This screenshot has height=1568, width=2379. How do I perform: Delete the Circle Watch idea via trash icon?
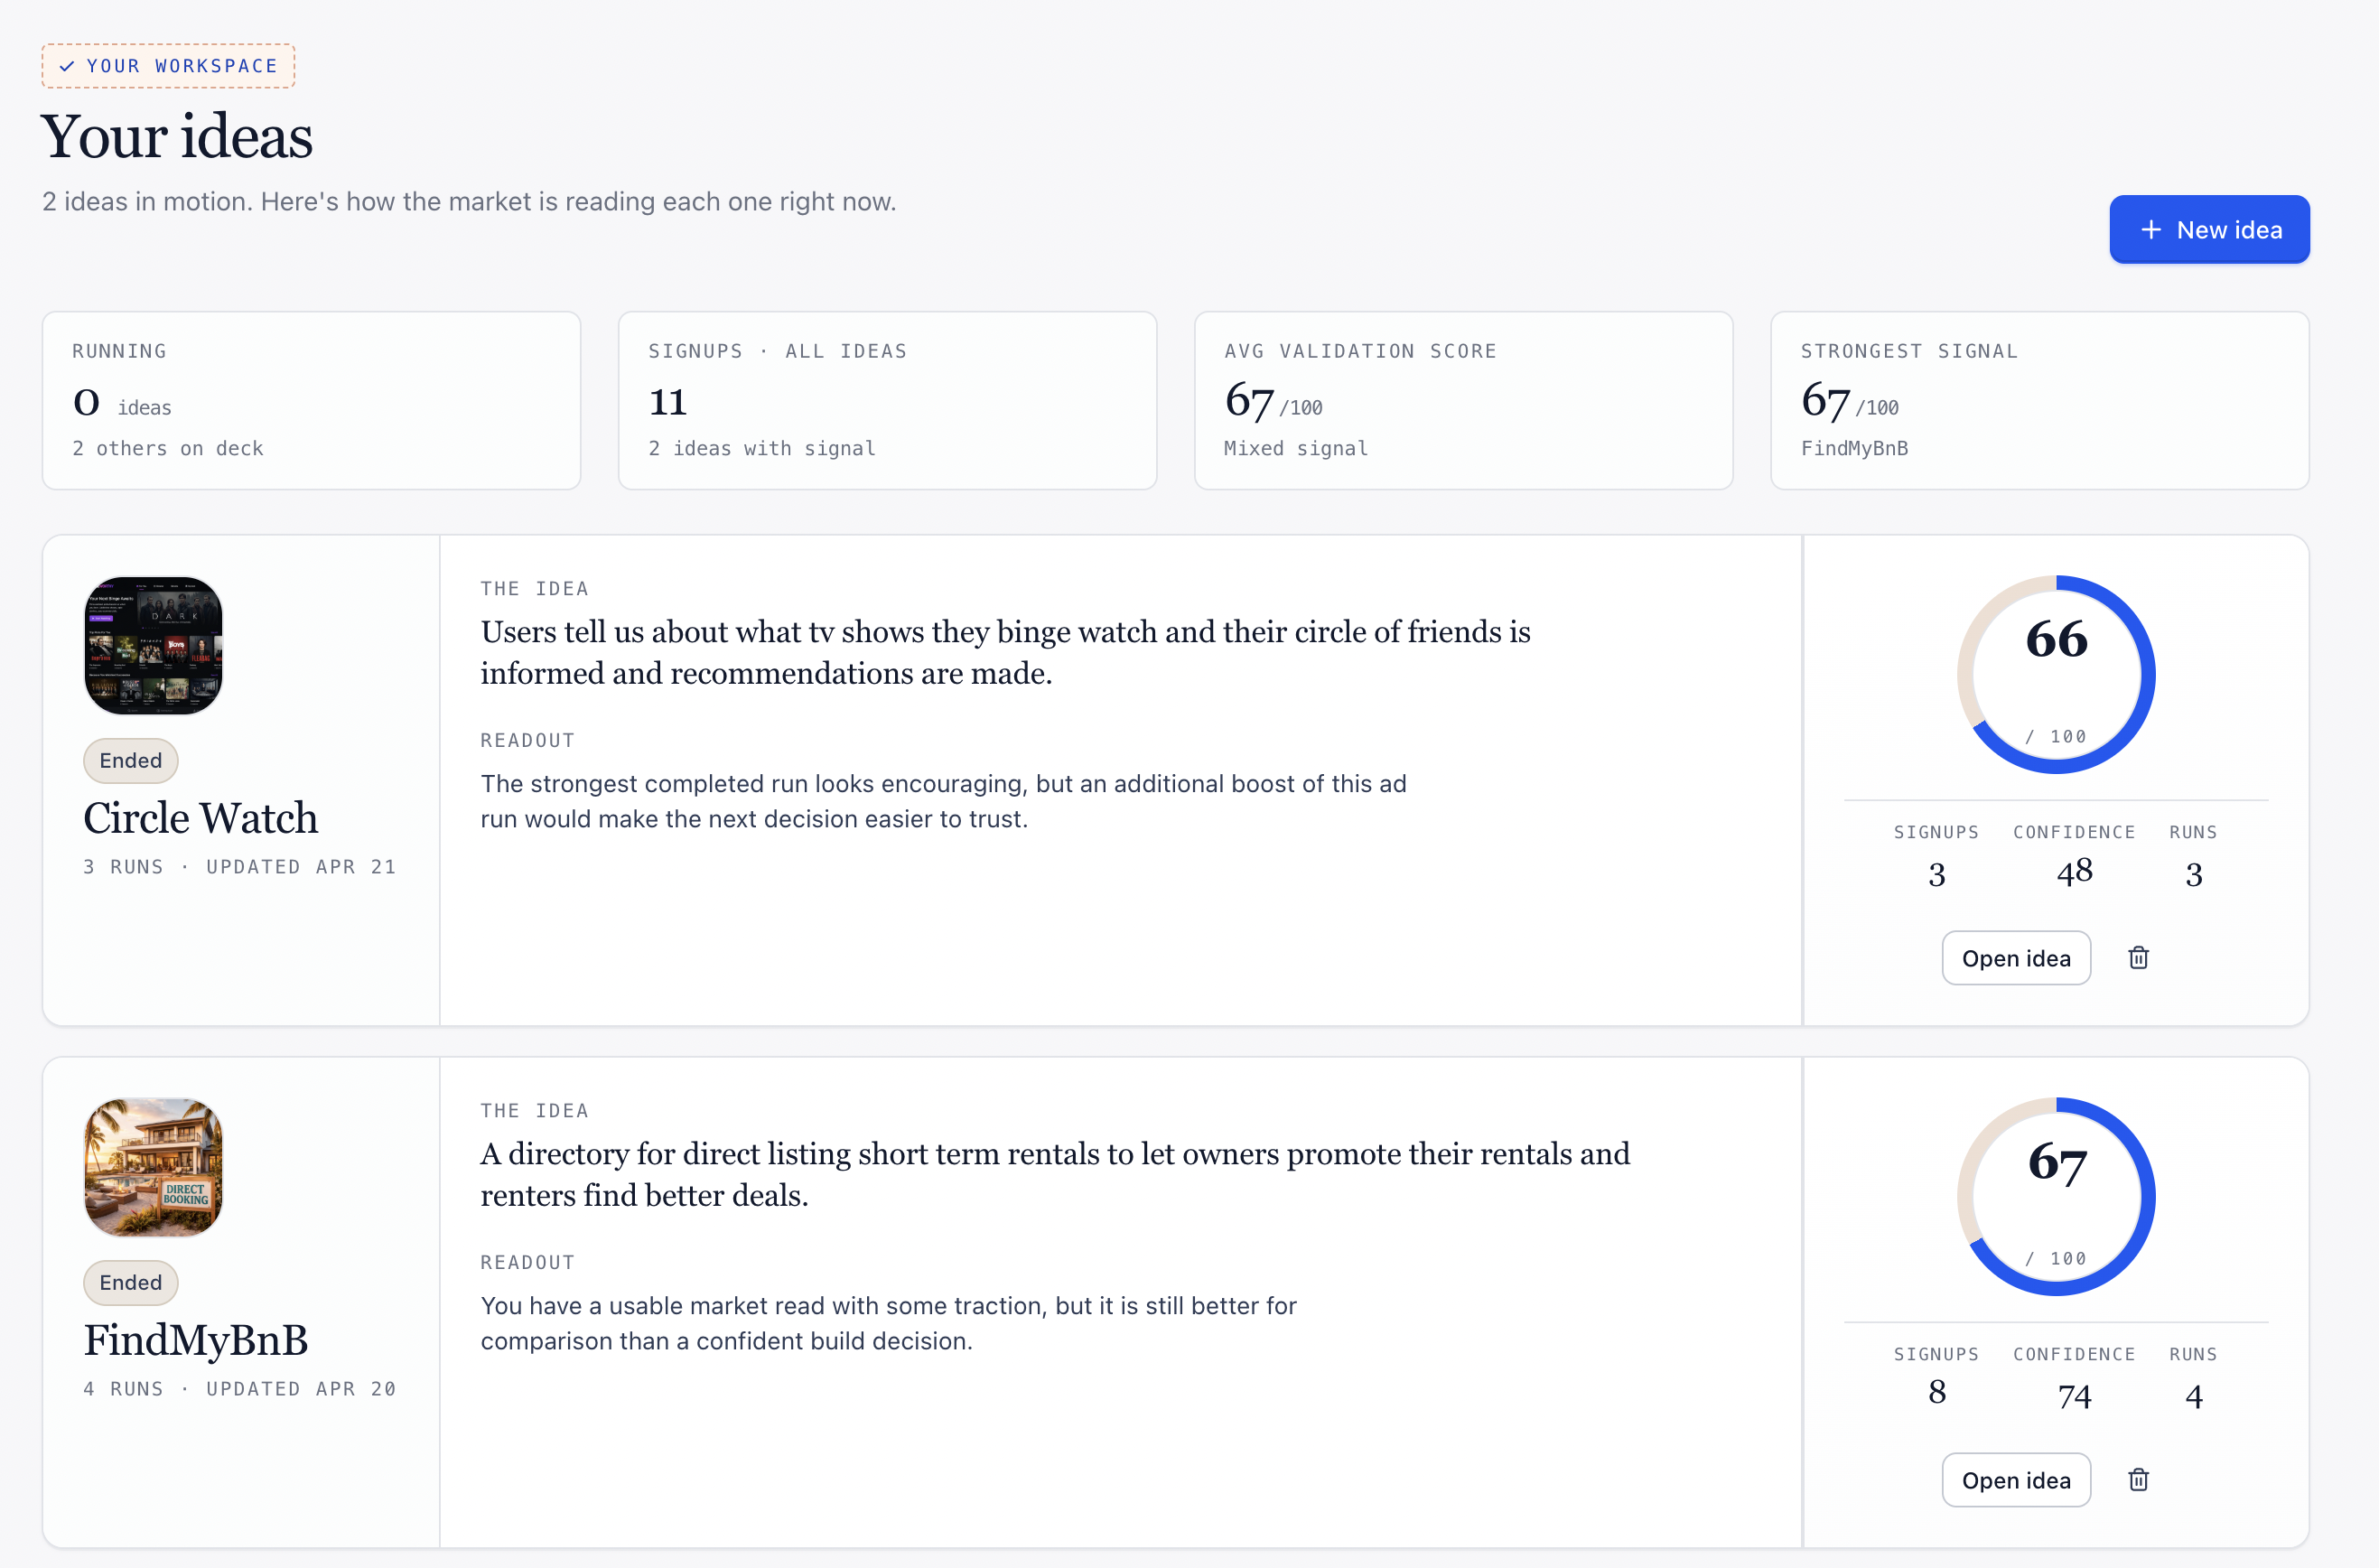click(2138, 958)
